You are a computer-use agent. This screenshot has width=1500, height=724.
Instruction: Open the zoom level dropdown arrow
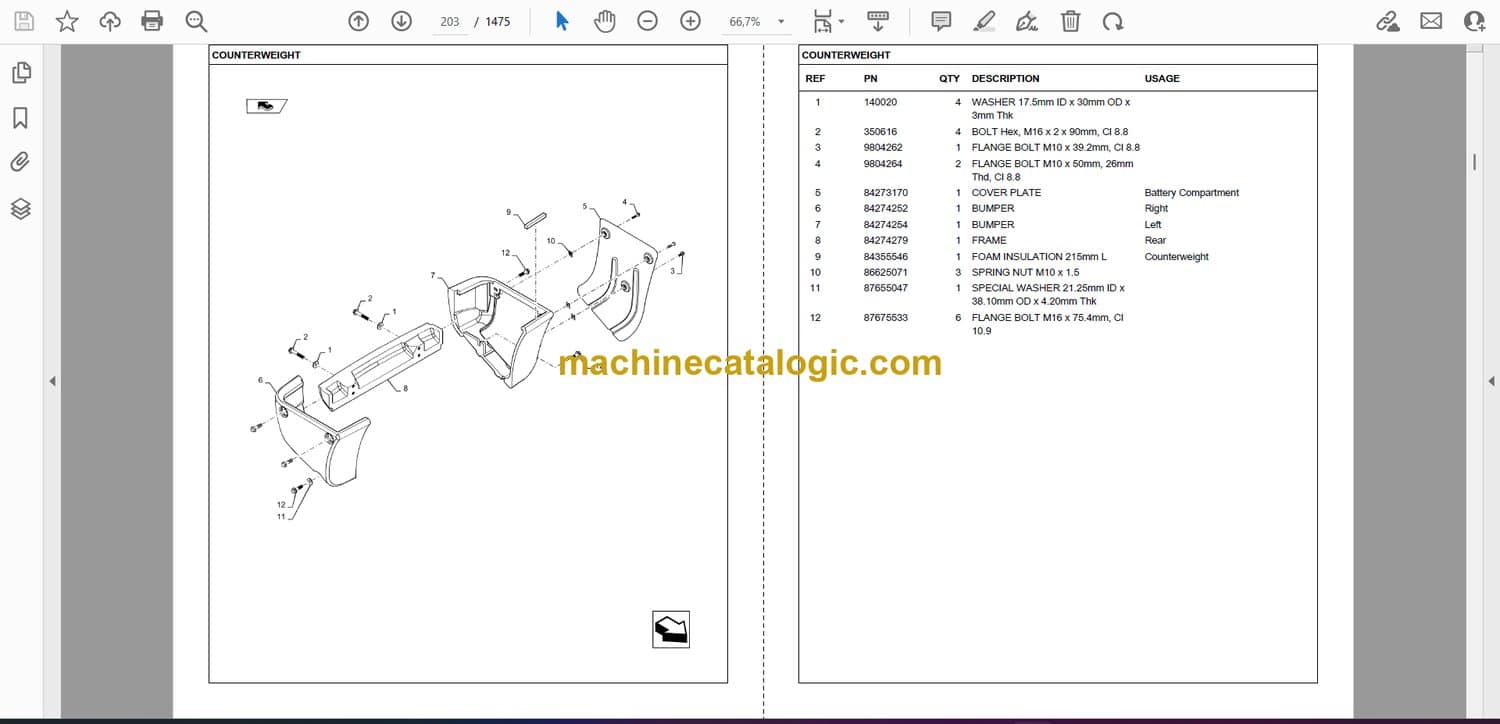(781, 22)
